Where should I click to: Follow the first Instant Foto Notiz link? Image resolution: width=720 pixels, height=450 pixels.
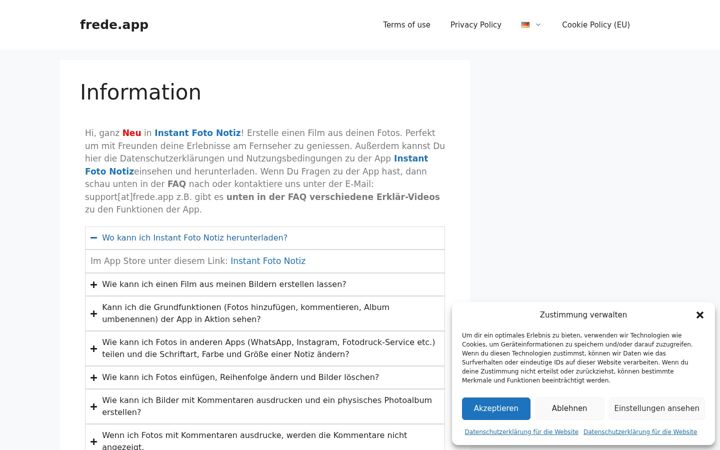[x=197, y=133]
